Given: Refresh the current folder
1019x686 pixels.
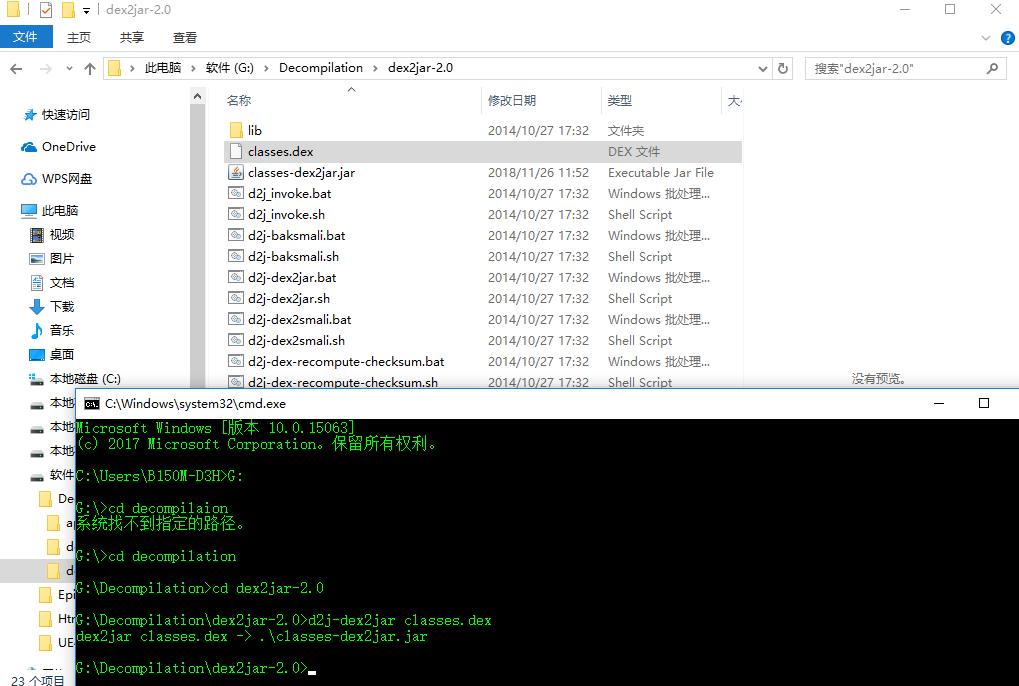Looking at the screenshot, I should click(x=783, y=68).
